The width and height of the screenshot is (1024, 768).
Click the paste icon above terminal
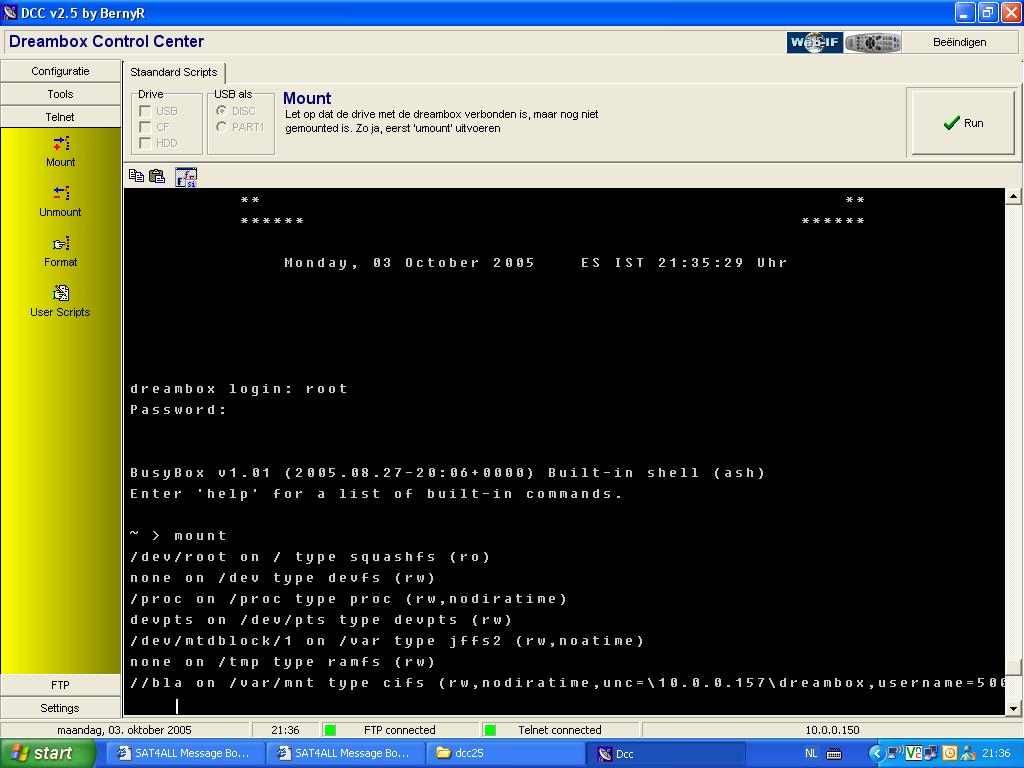pyautogui.click(x=157, y=176)
